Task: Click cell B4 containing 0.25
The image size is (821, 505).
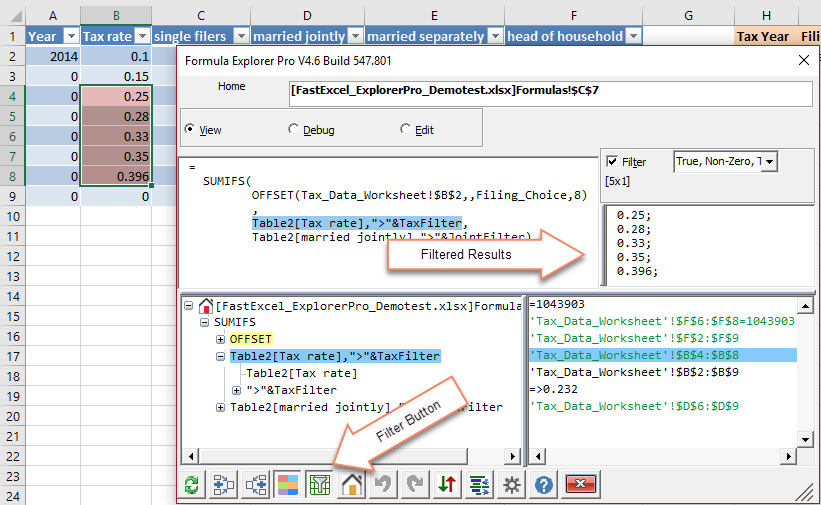Action: coord(116,96)
